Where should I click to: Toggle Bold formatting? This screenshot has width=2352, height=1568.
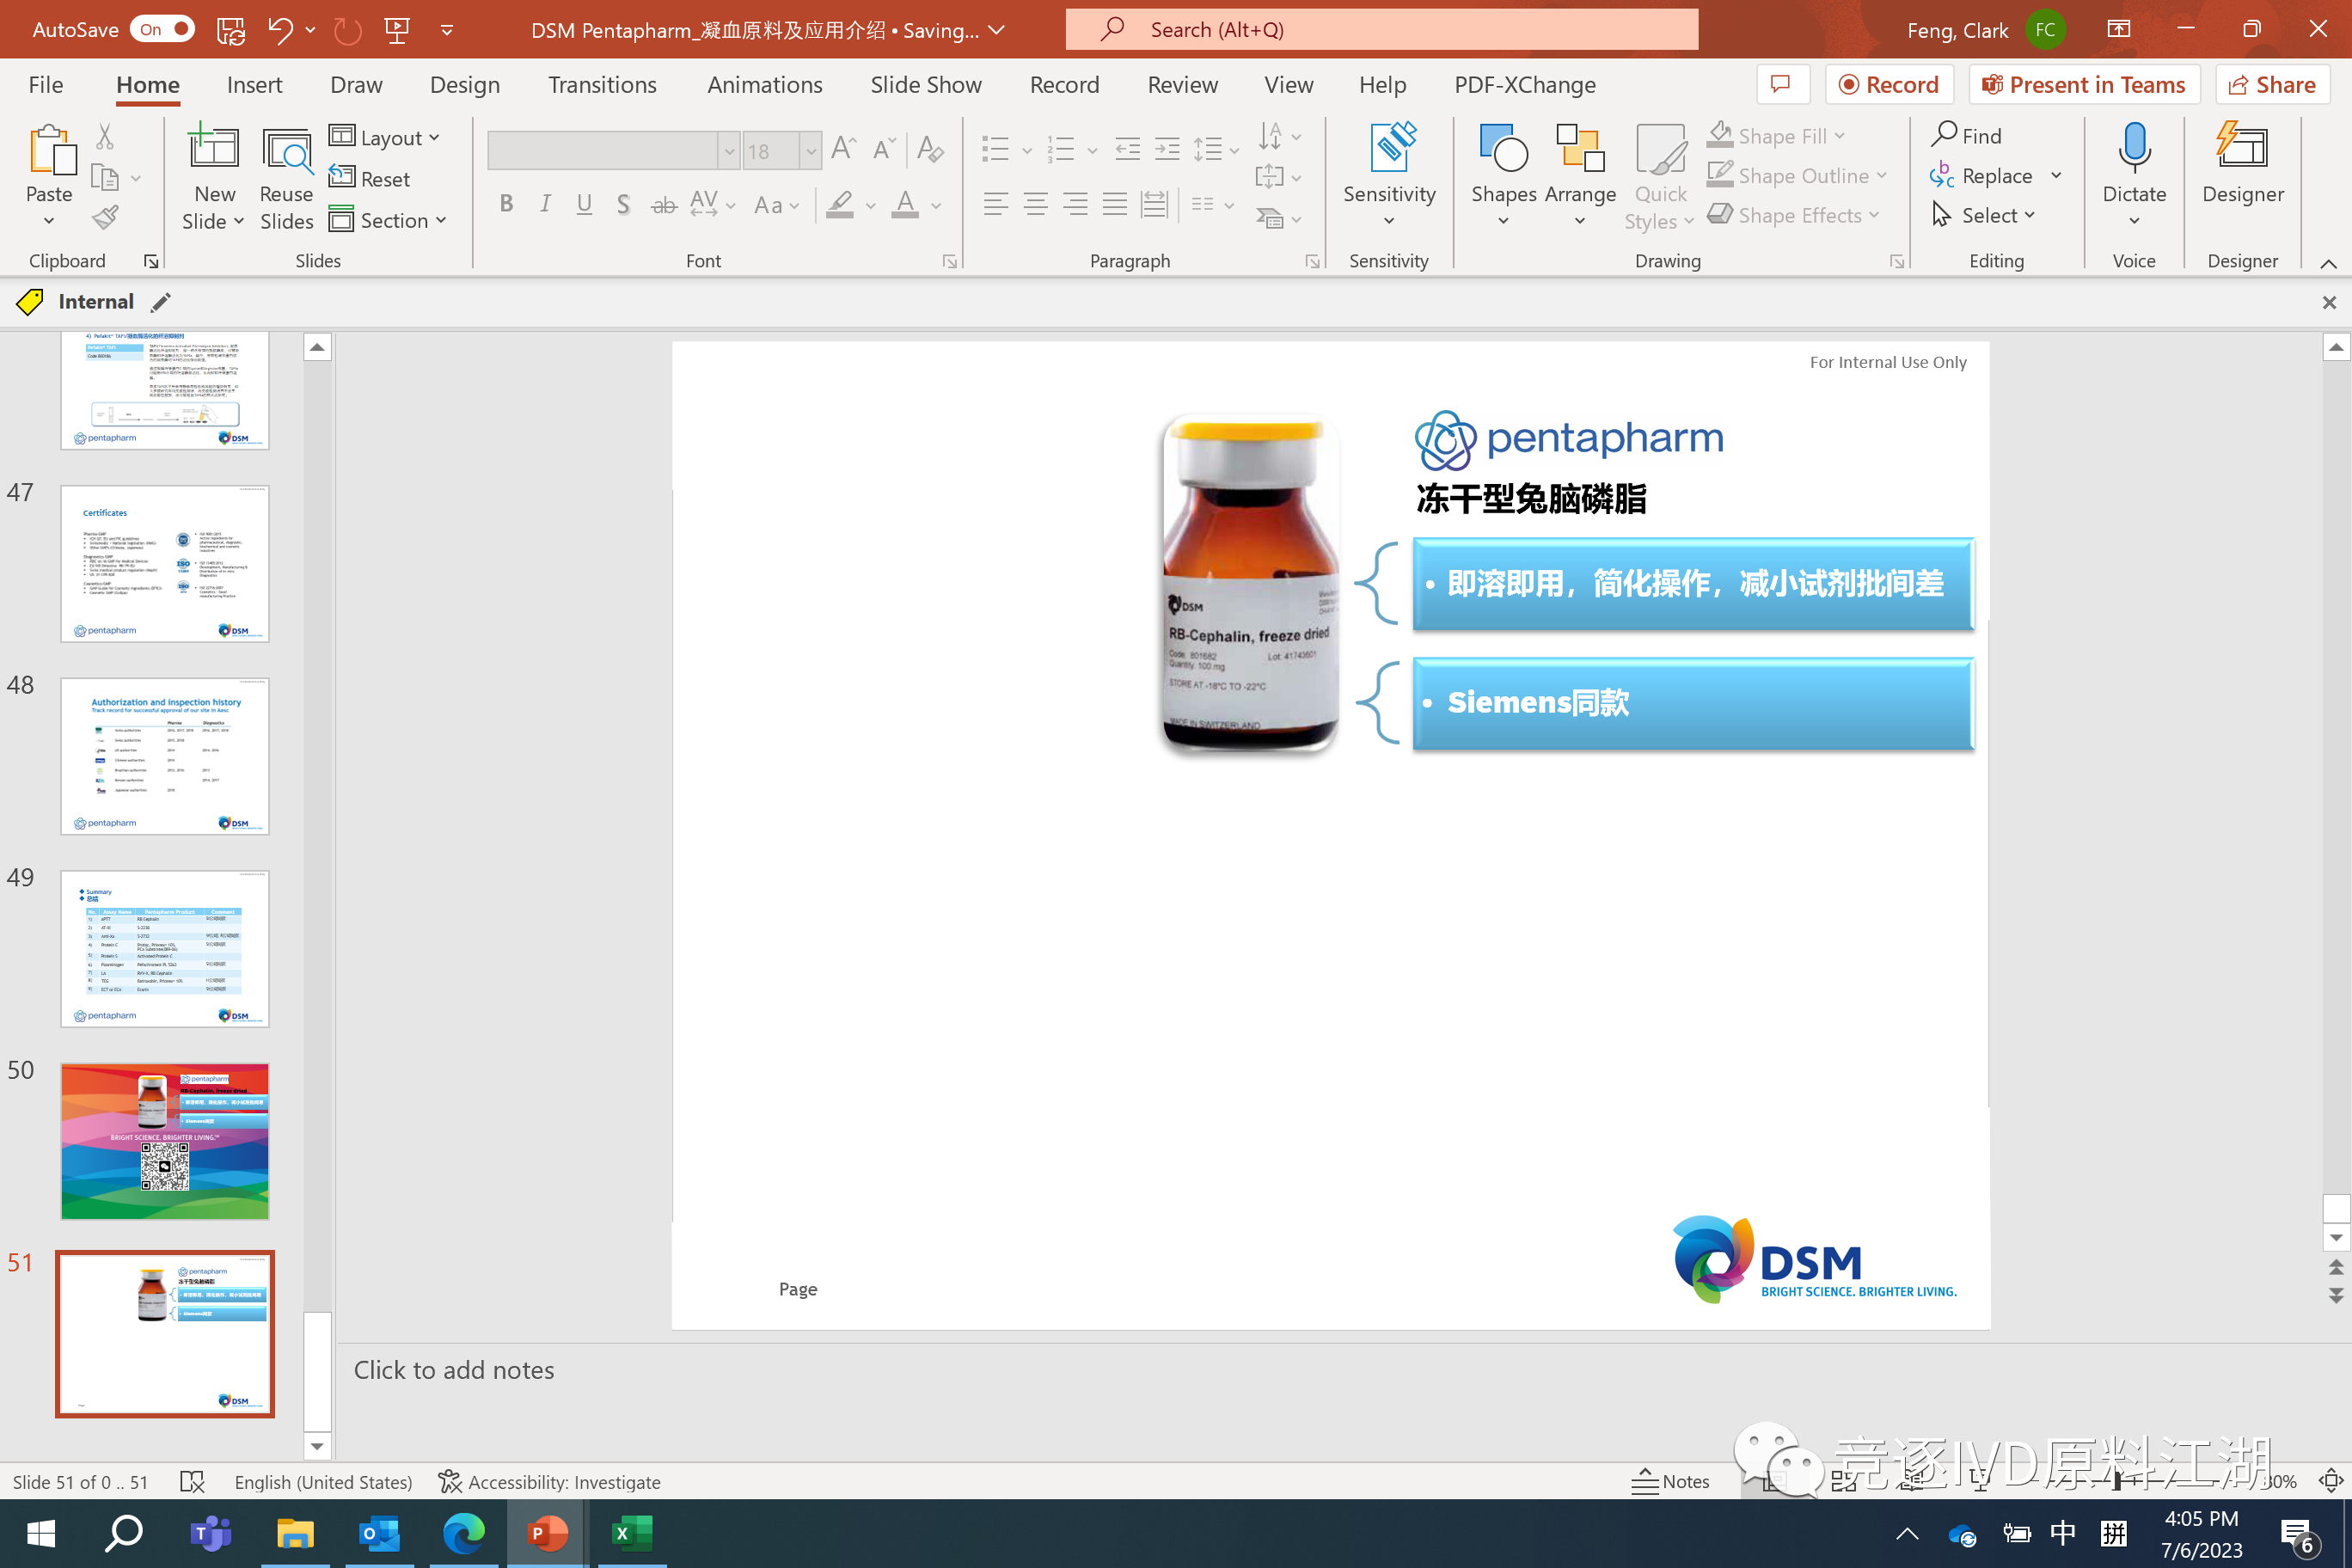click(506, 205)
